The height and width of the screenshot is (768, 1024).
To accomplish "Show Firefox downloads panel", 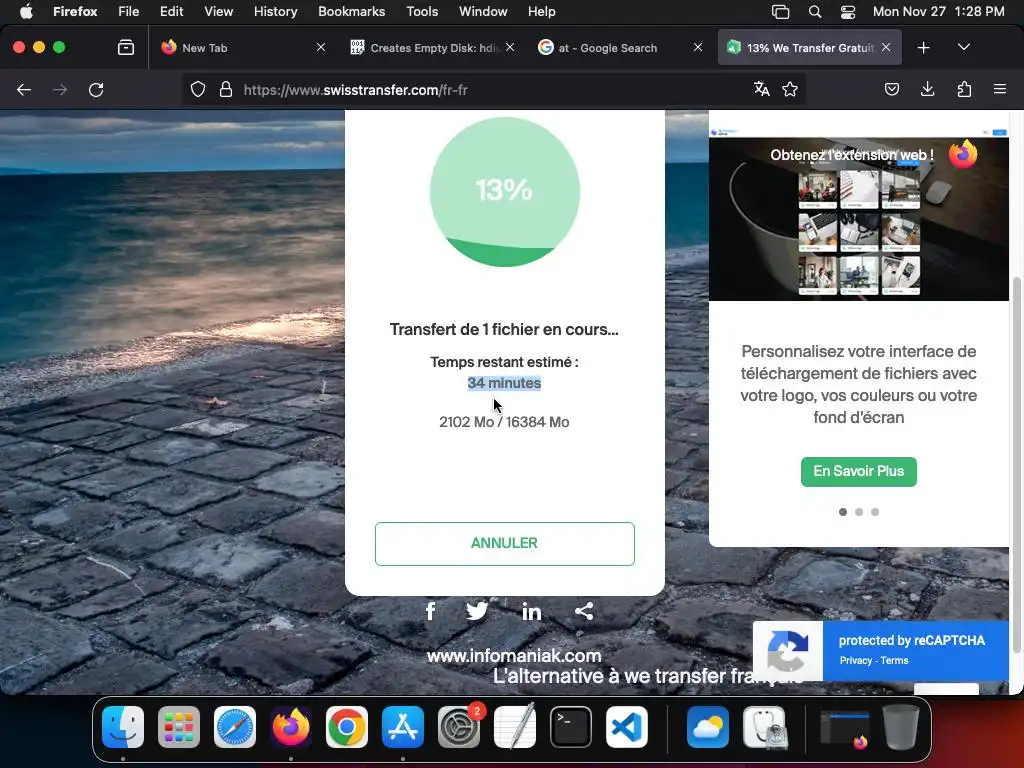I will 927,89.
